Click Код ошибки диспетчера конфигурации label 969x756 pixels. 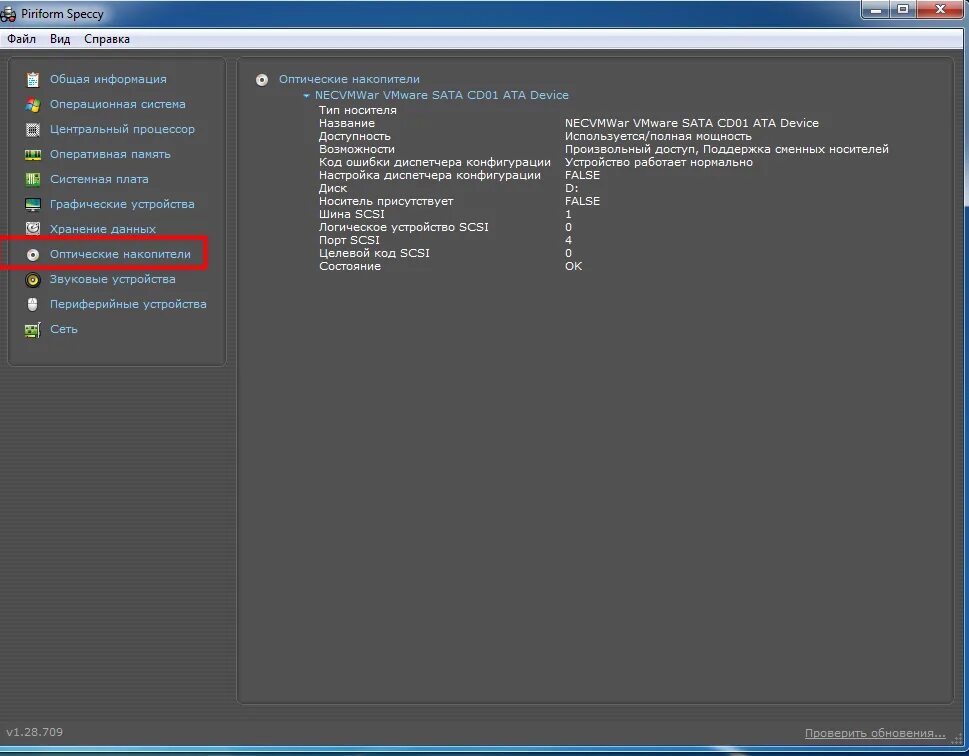point(434,162)
